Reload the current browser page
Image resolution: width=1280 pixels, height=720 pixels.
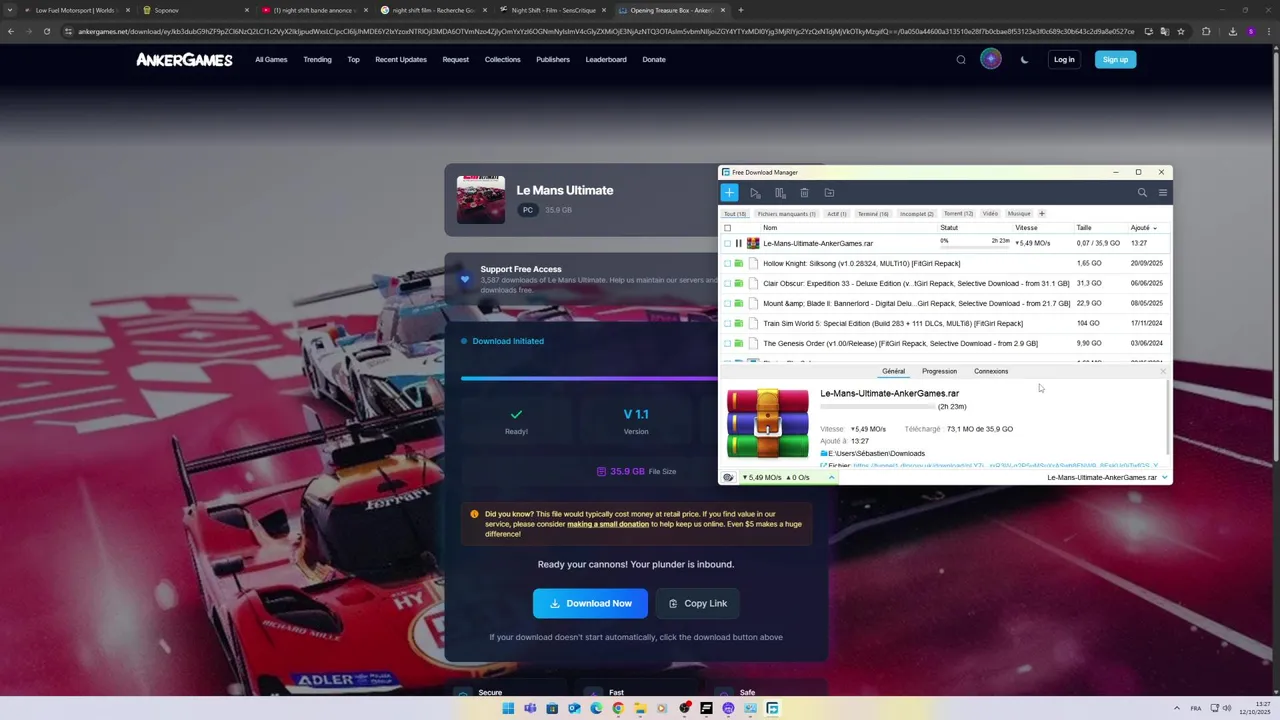coord(46,31)
